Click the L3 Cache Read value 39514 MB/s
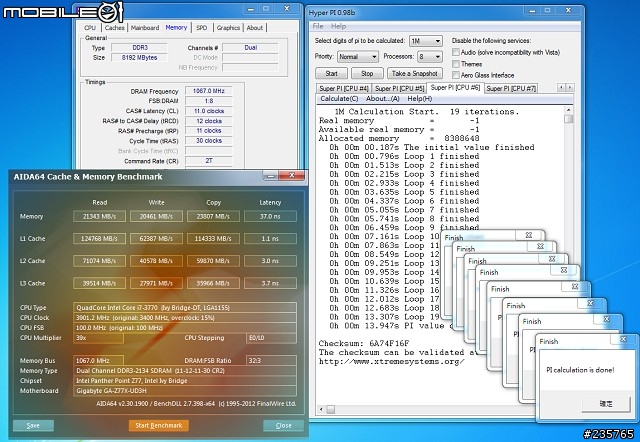The width and height of the screenshot is (640, 442). (x=99, y=283)
